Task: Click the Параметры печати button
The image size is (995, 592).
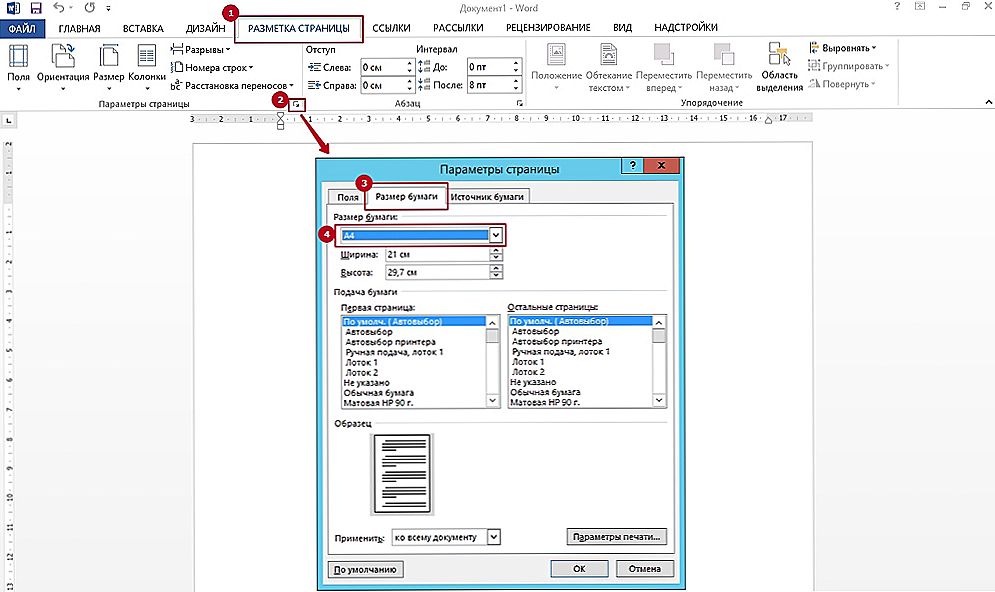Action: (x=616, y=537)
